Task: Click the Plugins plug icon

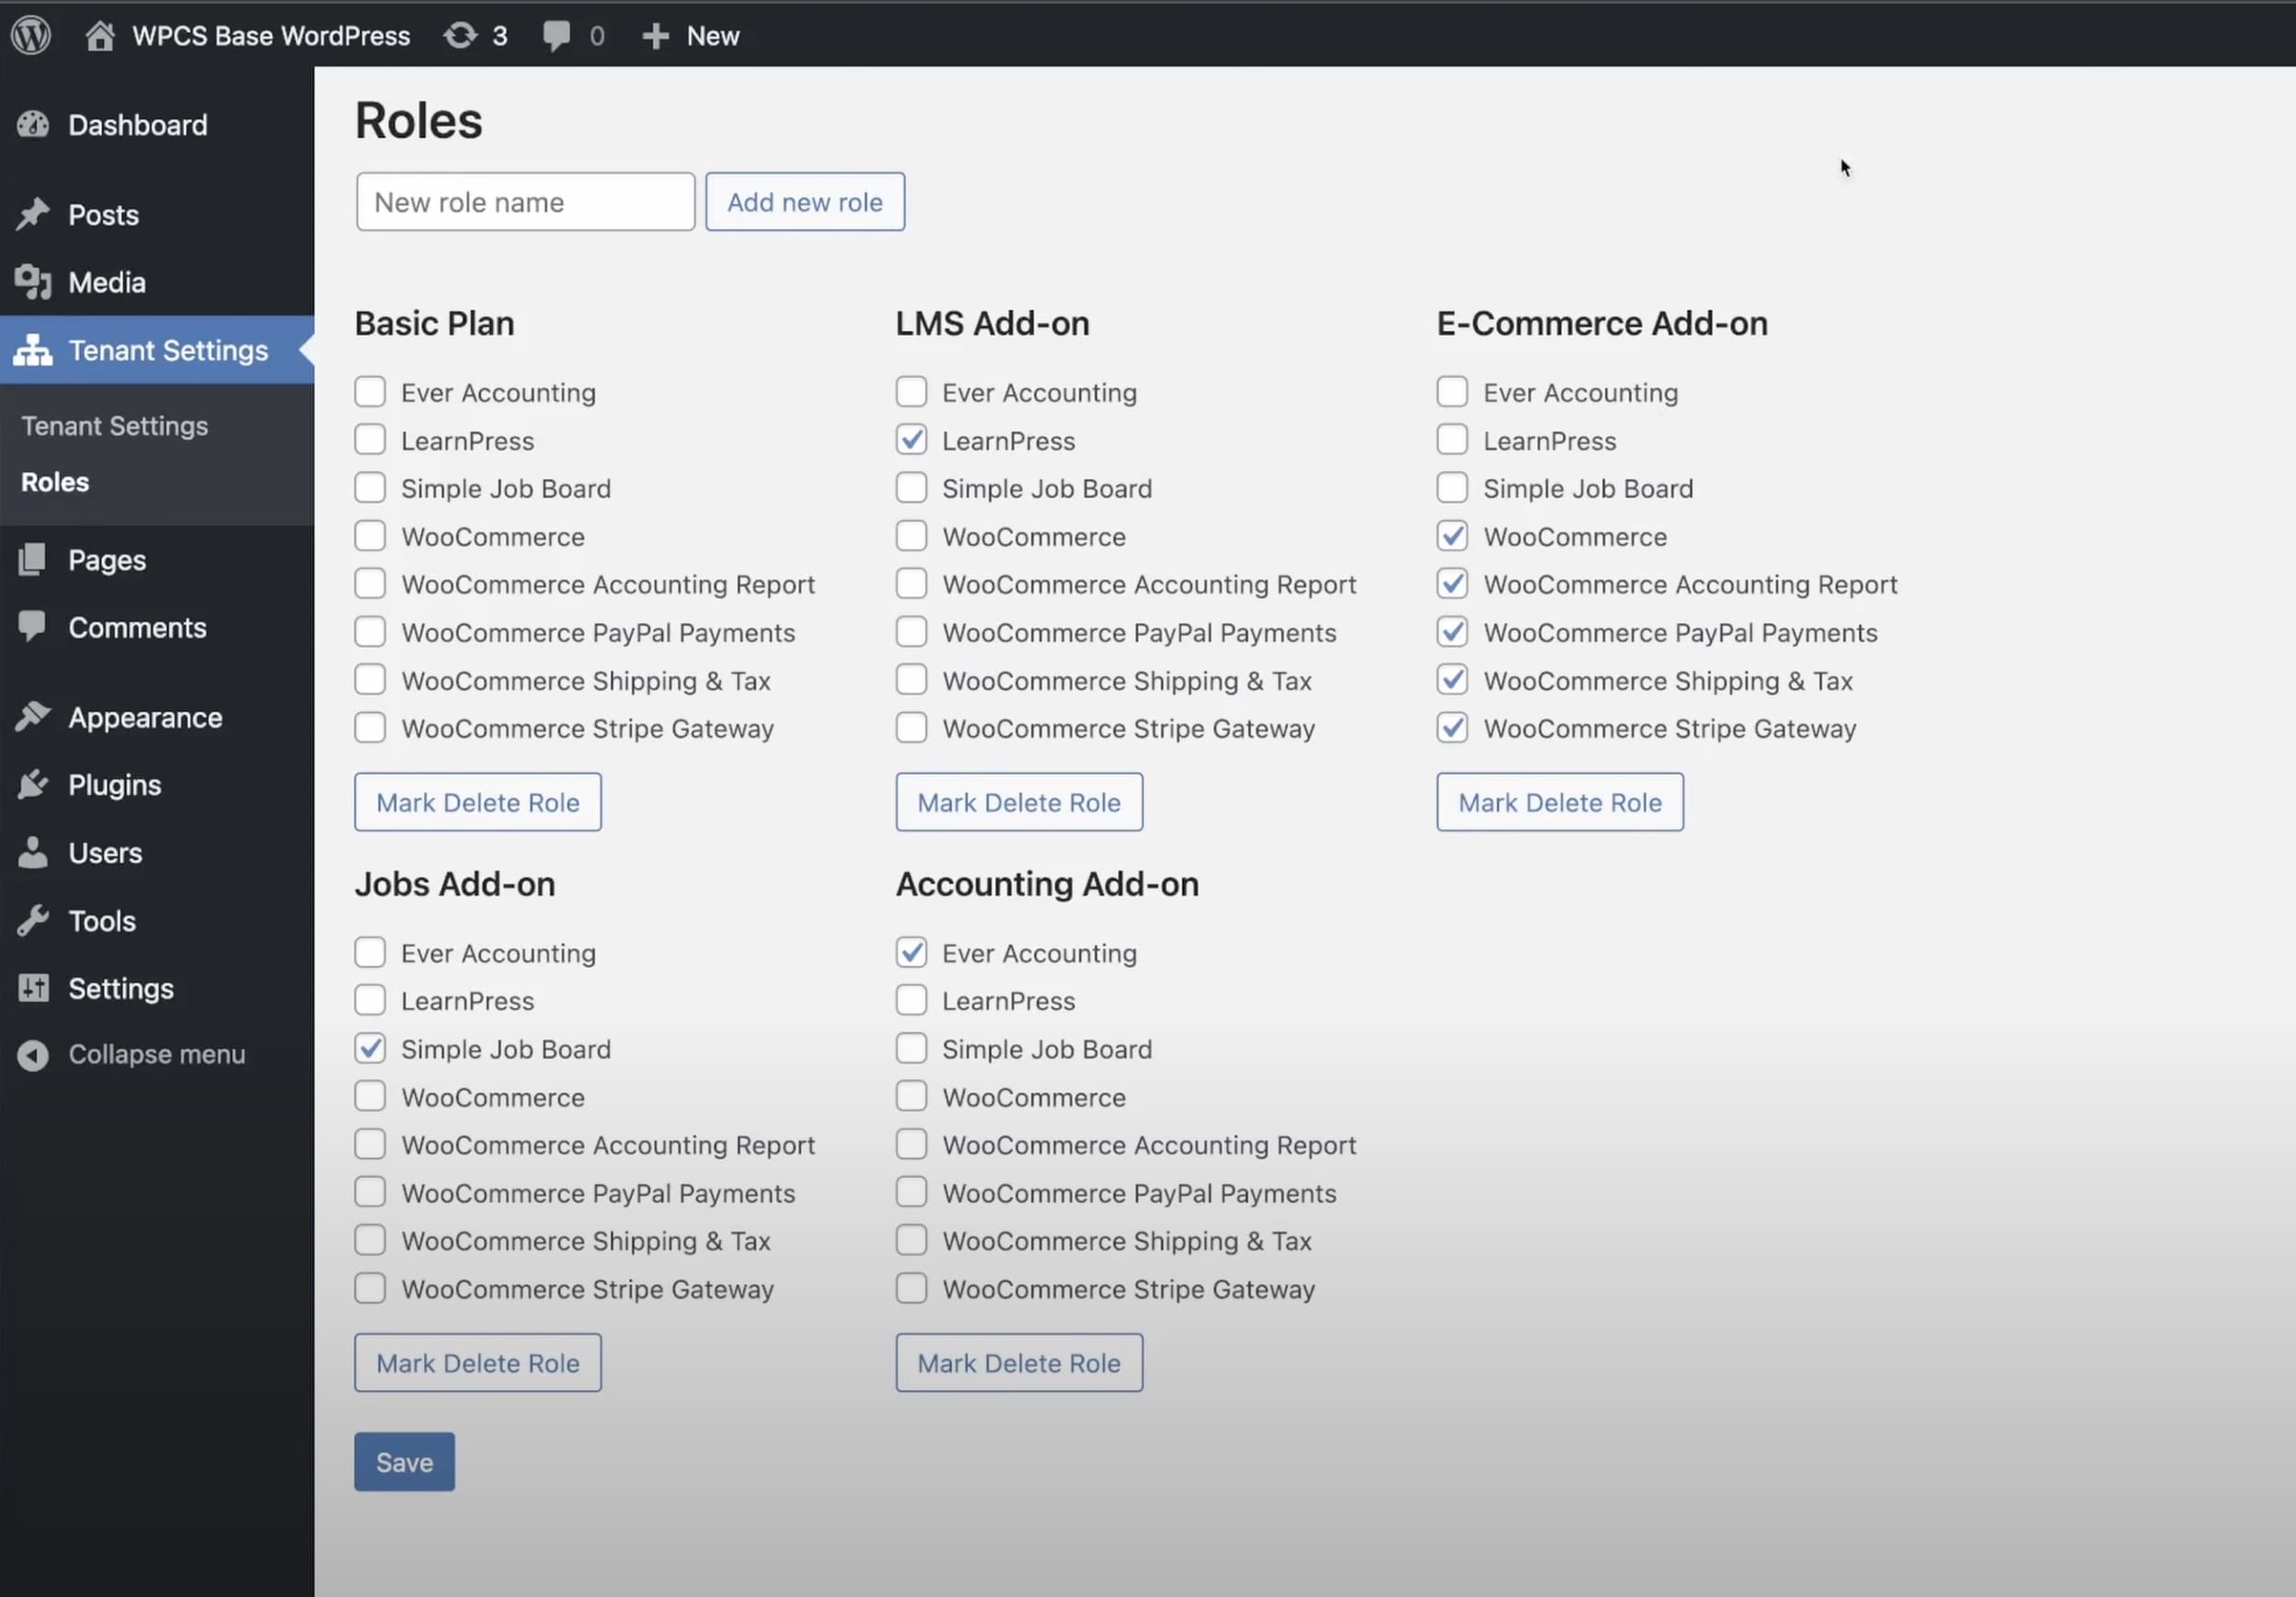Action: 33,785
